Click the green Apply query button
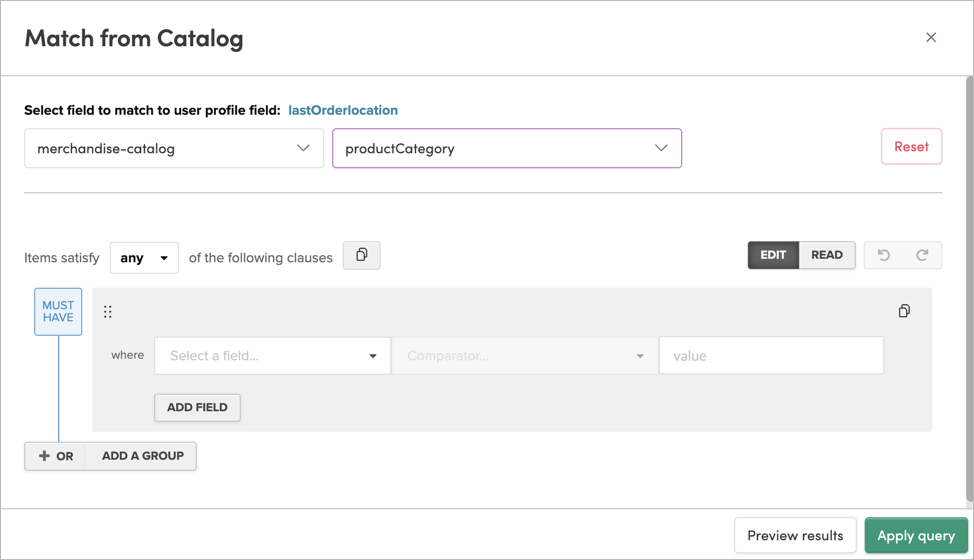974x560 pixels. (915, 536)
